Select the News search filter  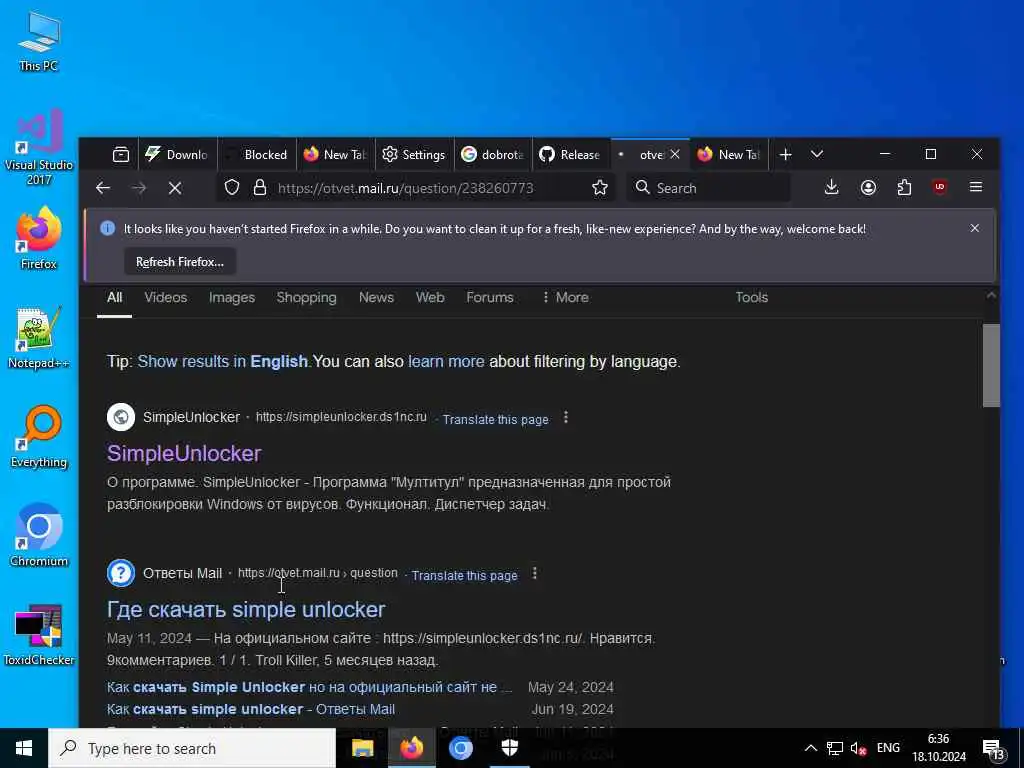[376, 297]
